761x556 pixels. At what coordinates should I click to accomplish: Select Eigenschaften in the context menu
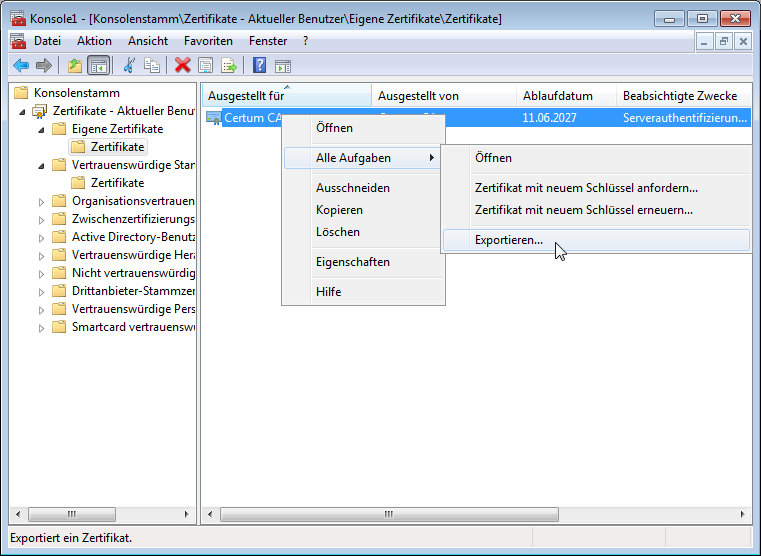coord(352,262)
